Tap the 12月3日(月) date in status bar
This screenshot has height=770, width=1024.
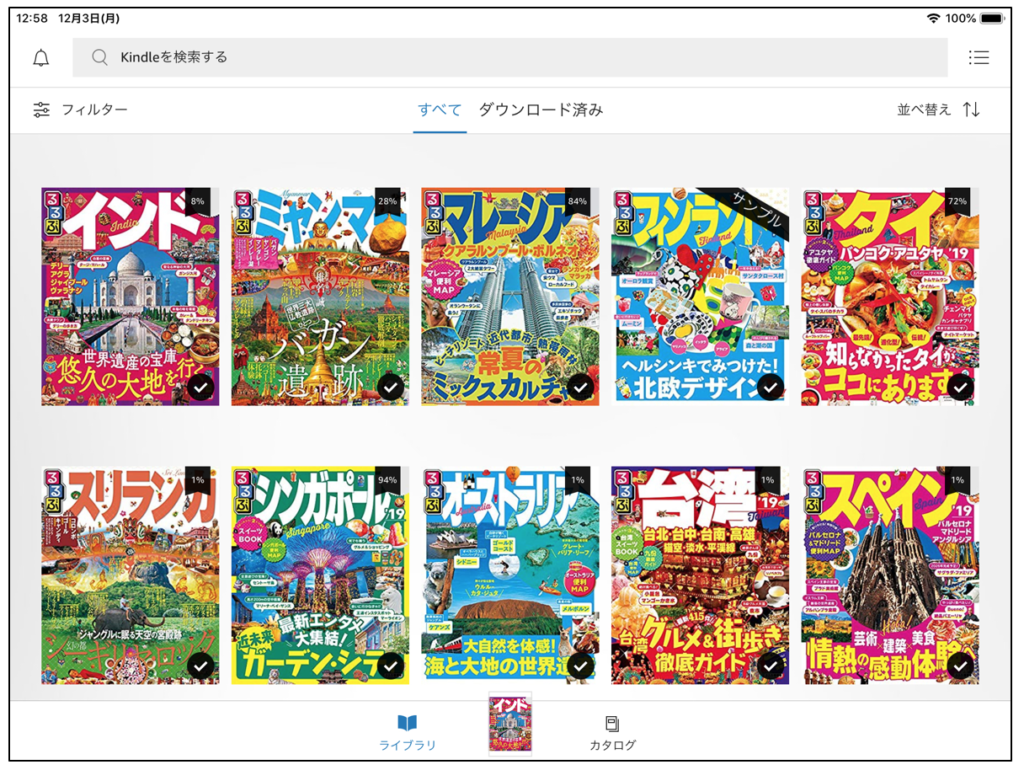[x=89, y=18]
